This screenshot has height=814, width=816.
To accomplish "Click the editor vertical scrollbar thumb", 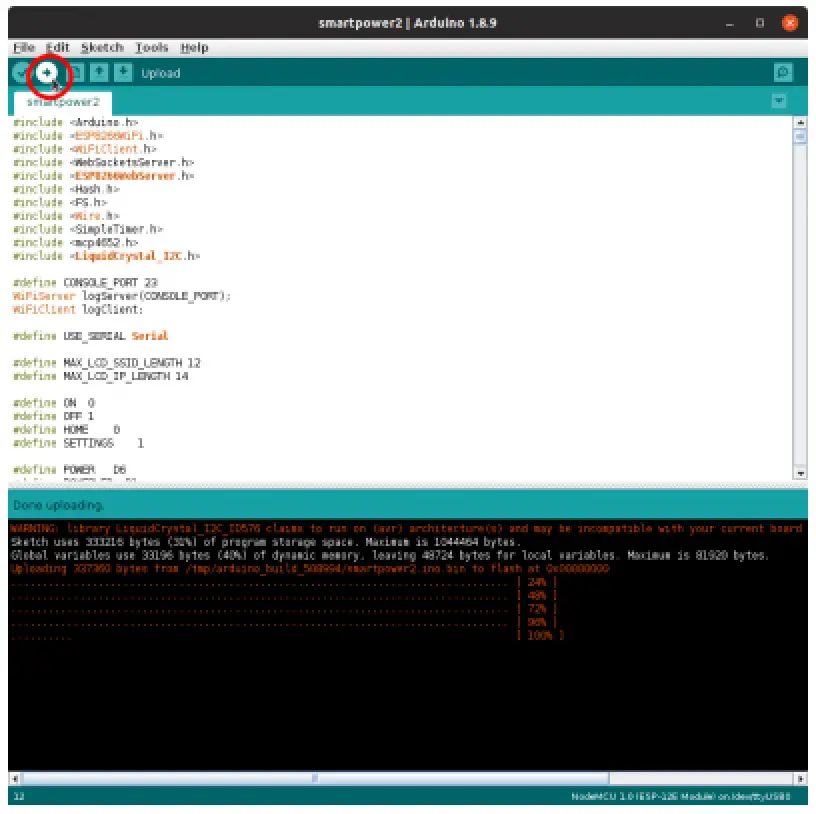I will click(x=800, y=138).
